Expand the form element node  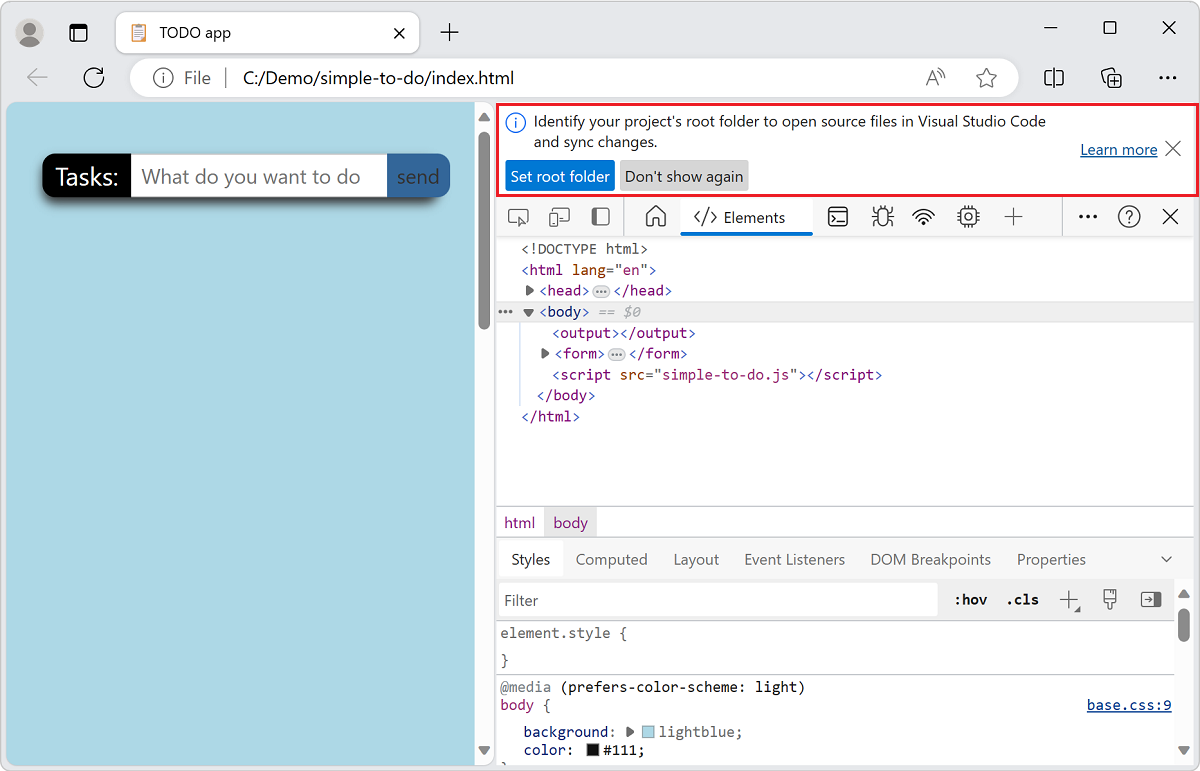click(544, 353)
